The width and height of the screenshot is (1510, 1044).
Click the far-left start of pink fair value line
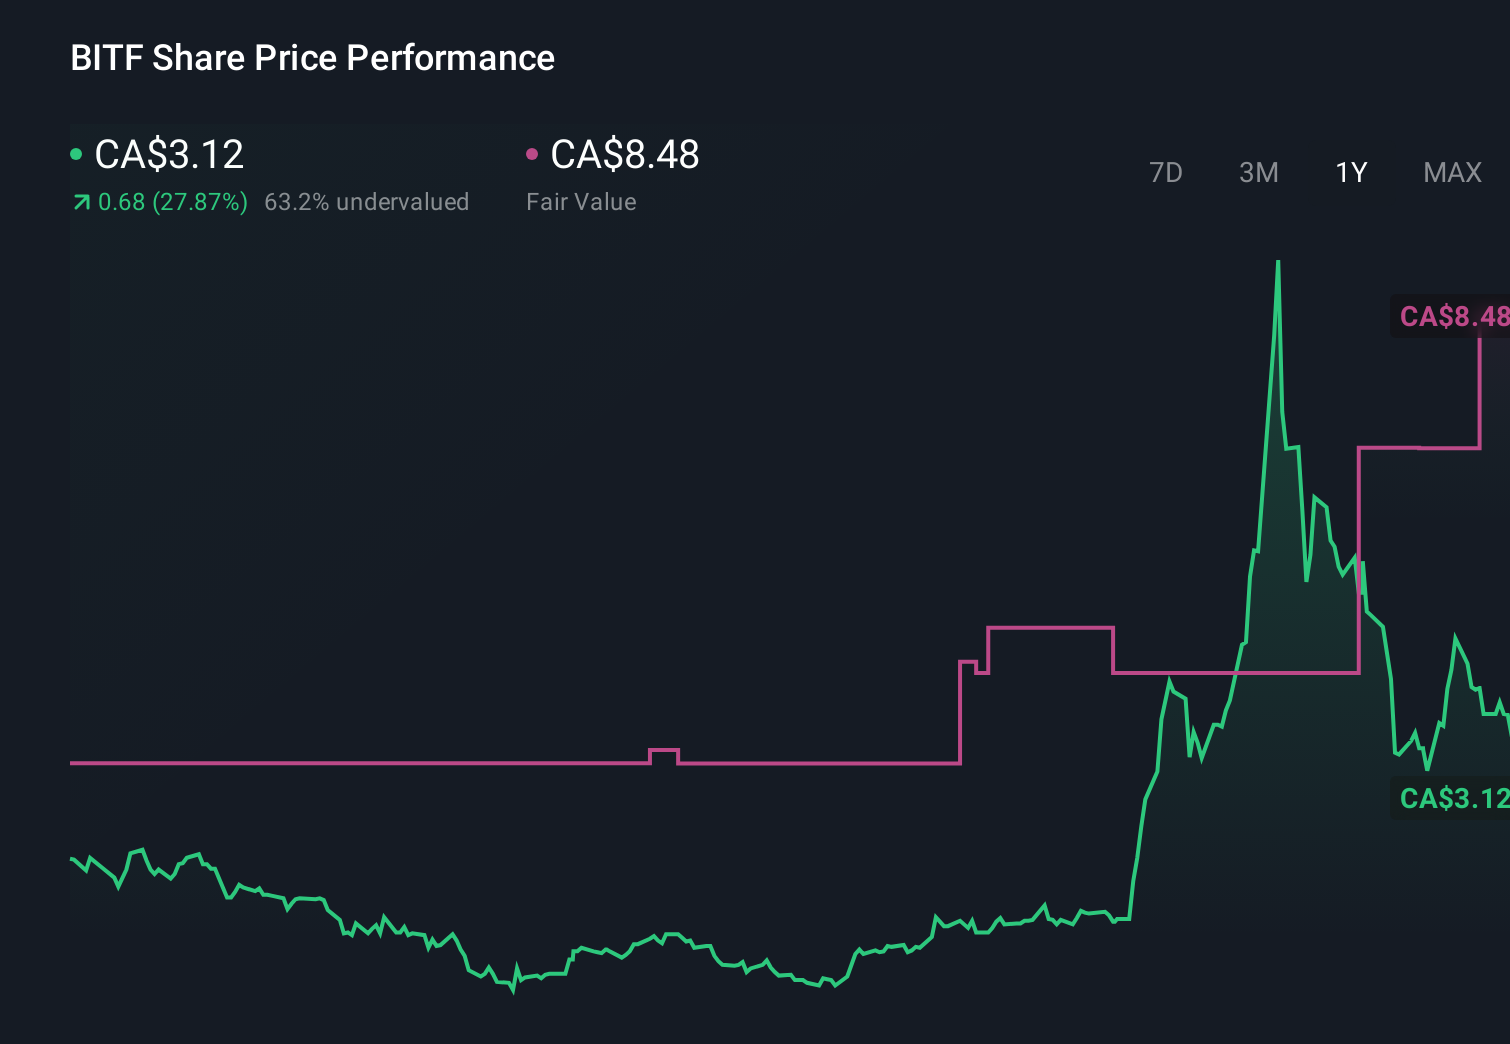pyautogui.click(x=72, y=763)
